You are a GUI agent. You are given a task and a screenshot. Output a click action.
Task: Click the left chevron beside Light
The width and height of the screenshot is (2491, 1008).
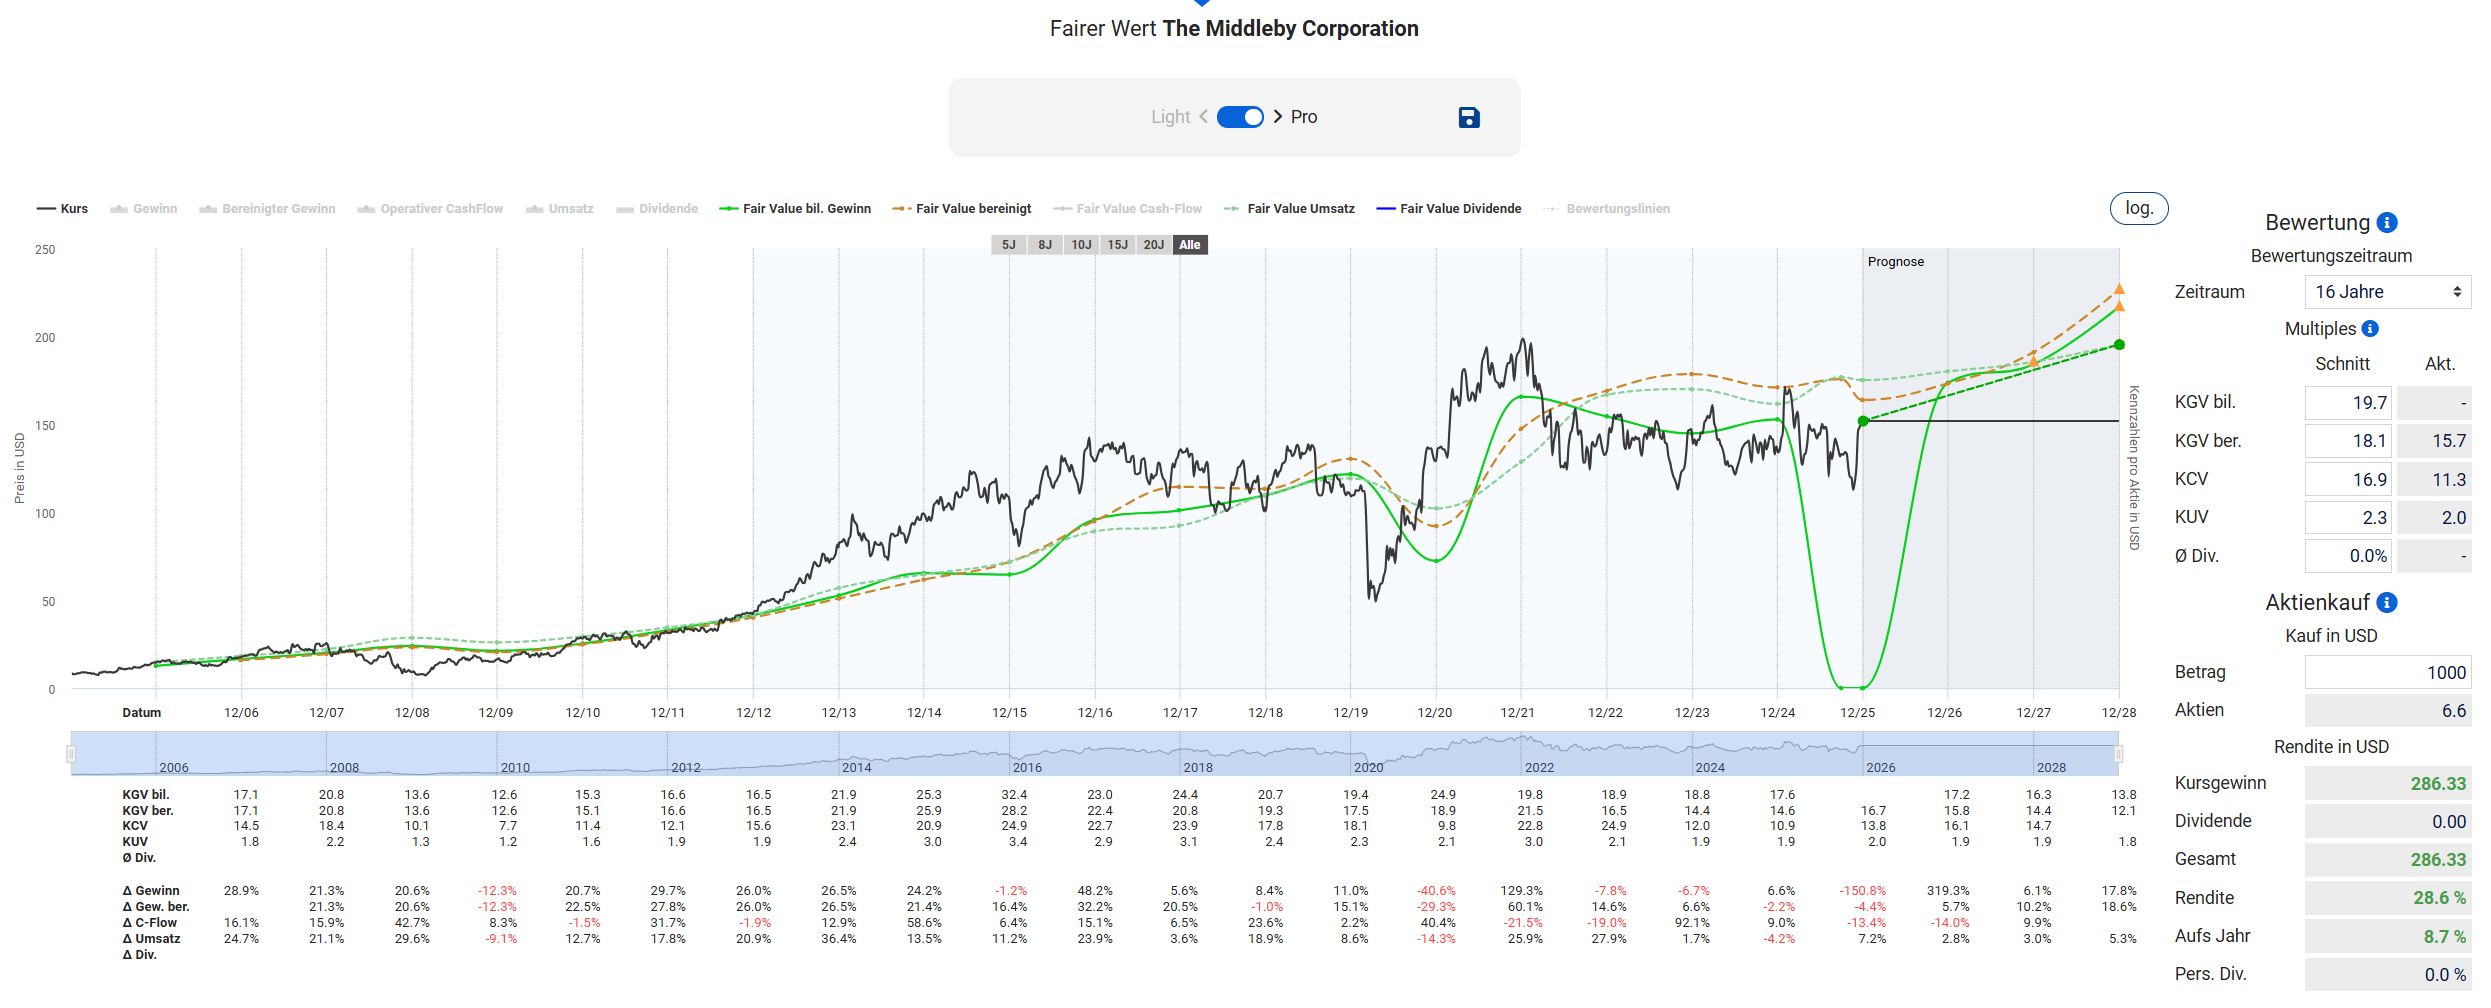click(x=1203, y=117)
